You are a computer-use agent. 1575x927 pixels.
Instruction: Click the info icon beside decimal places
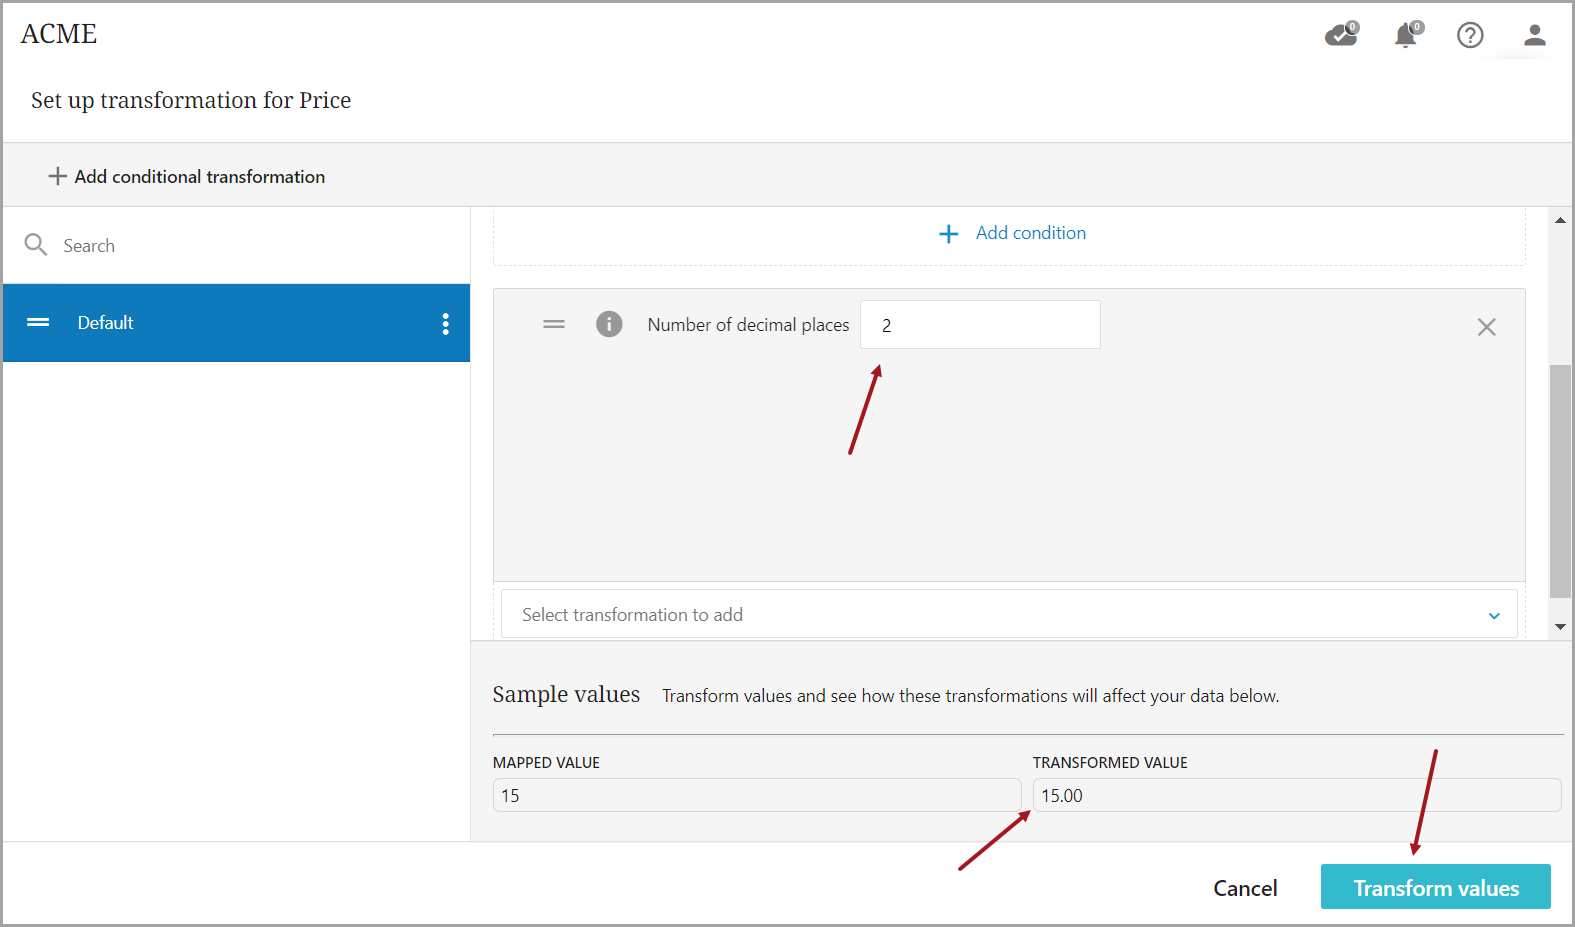(x=609, y=324)
